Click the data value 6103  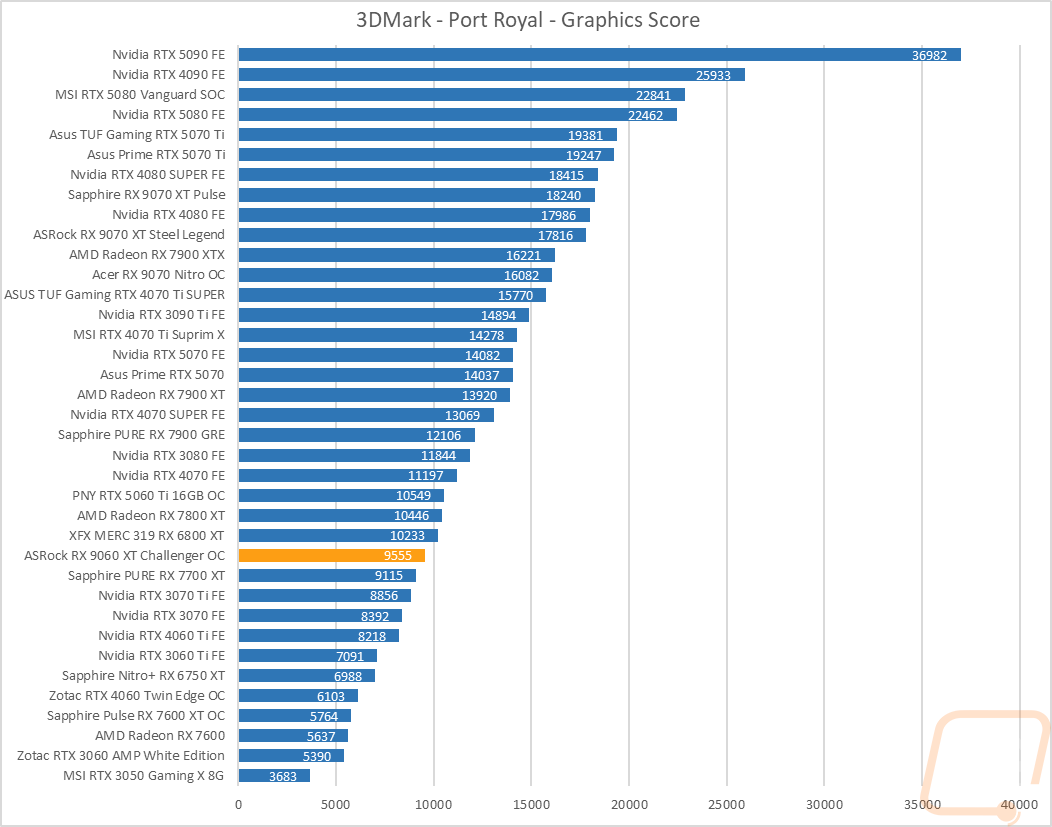(x=331, y=697)
